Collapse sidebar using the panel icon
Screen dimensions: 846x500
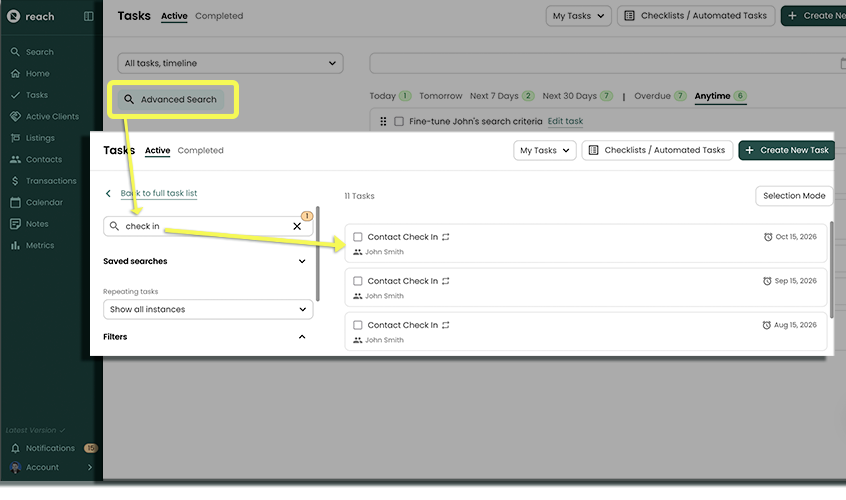tap(89, 16)
